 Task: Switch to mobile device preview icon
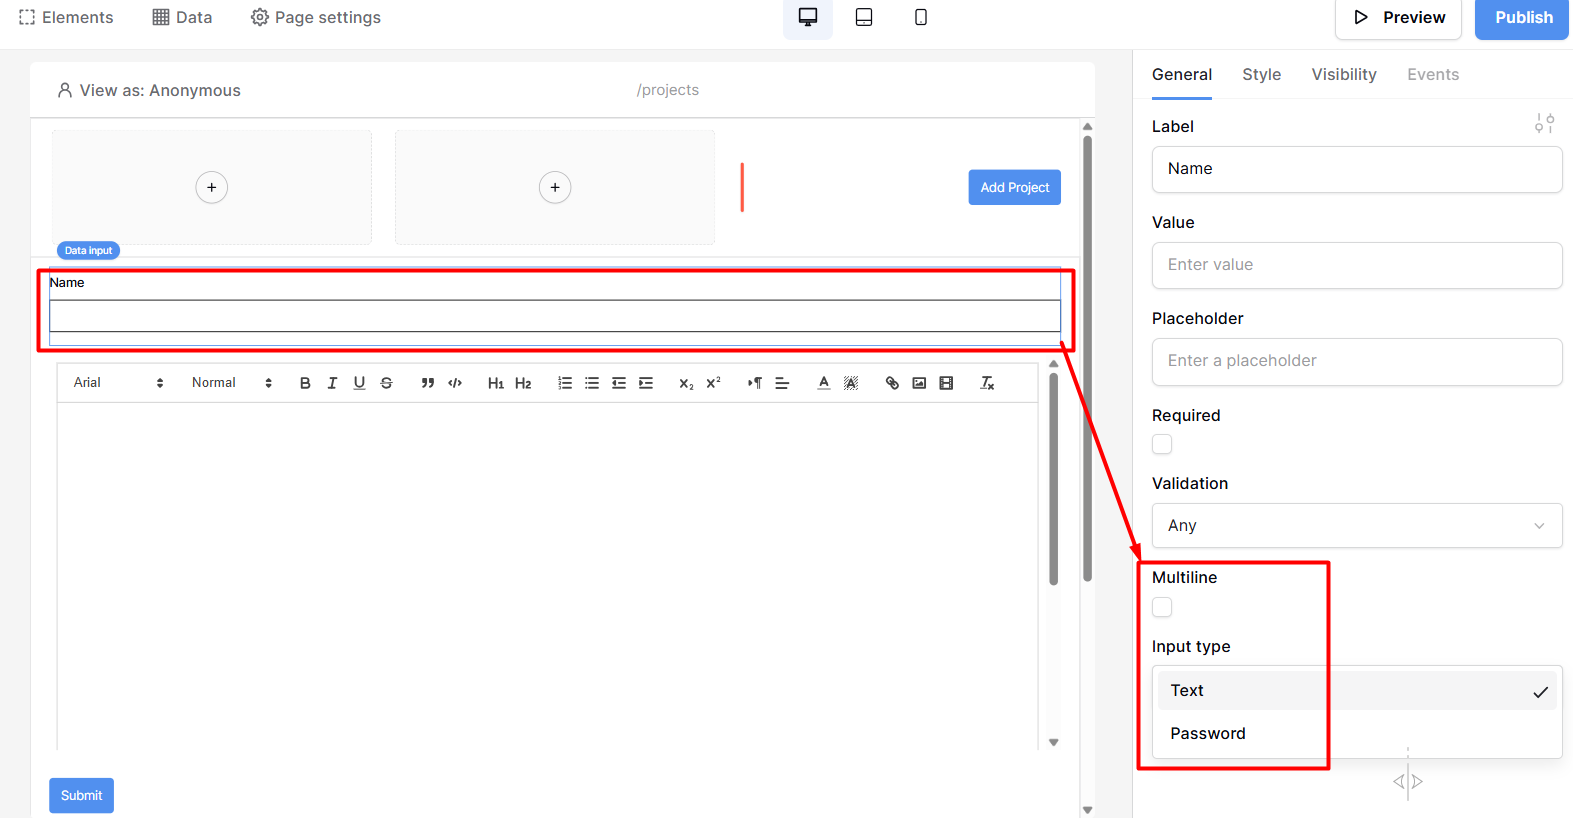[920, 18]
